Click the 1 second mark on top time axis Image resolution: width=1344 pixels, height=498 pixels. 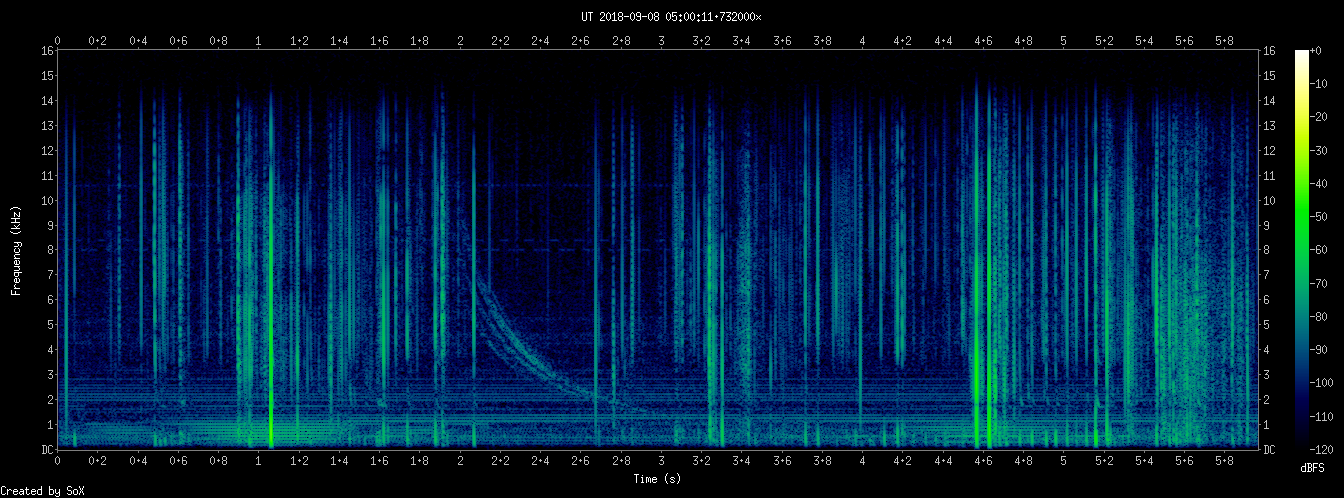click(259, 41)
